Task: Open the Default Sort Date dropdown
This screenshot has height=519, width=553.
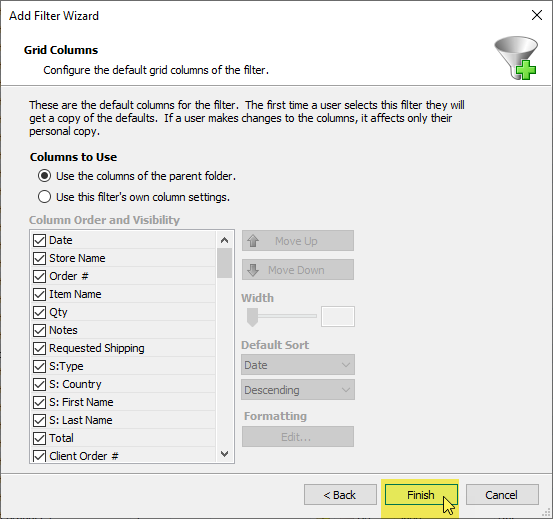Action: point(298,365)
